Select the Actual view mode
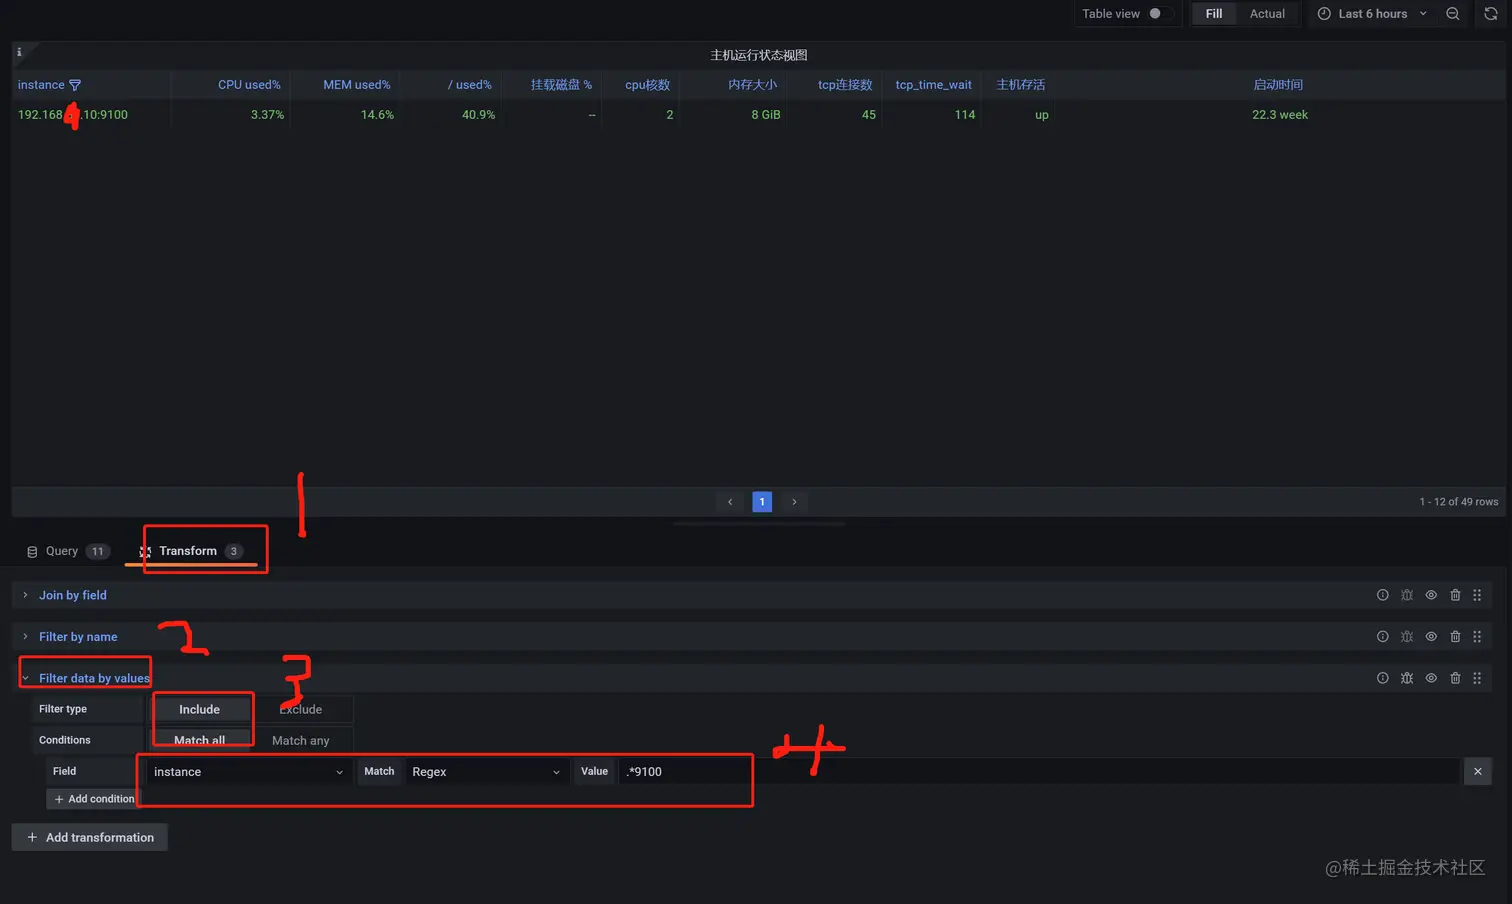1512x904 pixels. click(1267, 14)
